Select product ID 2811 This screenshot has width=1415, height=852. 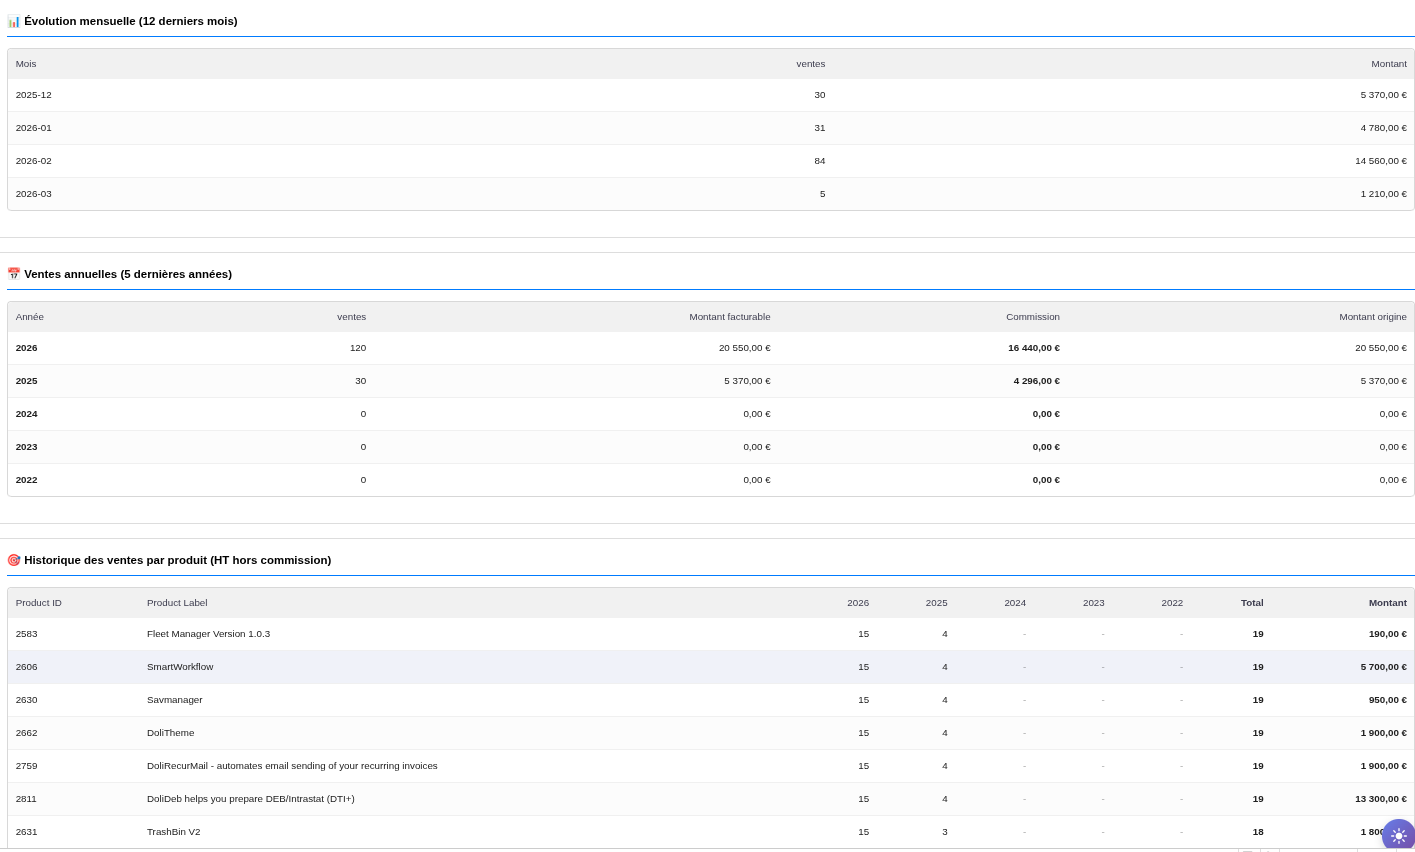(x=26, y=799)
